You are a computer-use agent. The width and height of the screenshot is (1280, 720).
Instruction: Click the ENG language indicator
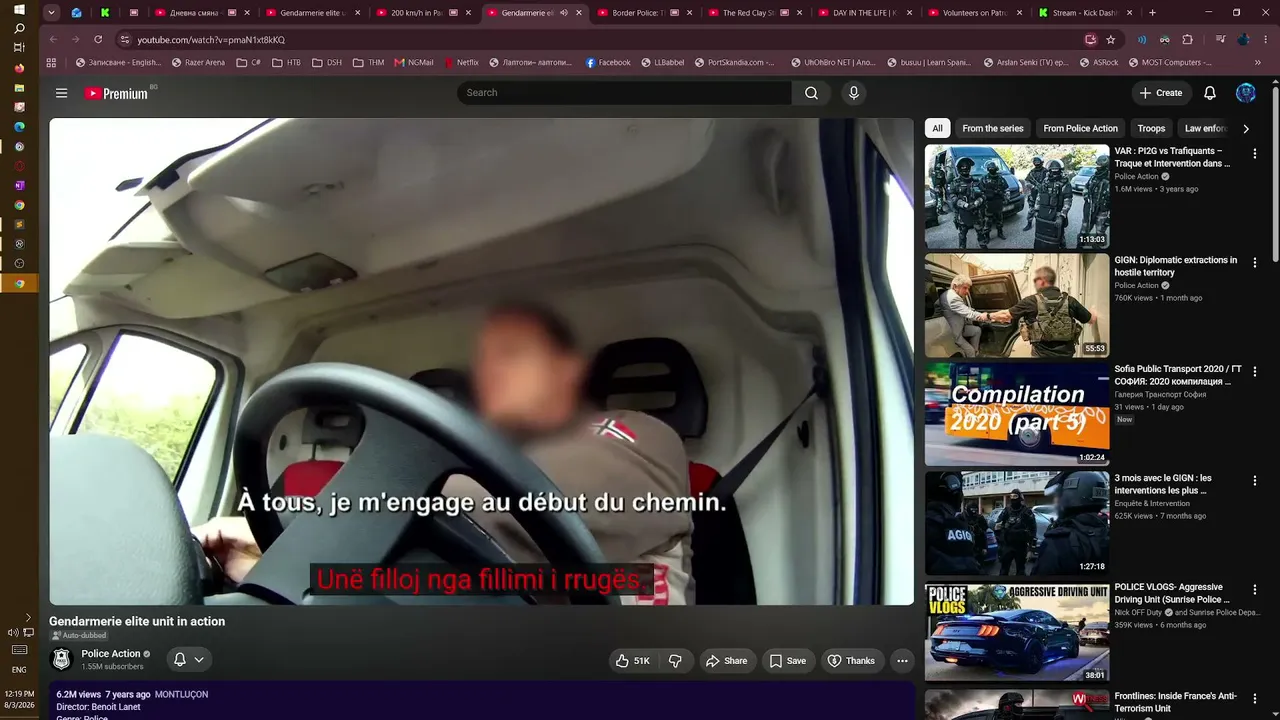pos(19,670)
